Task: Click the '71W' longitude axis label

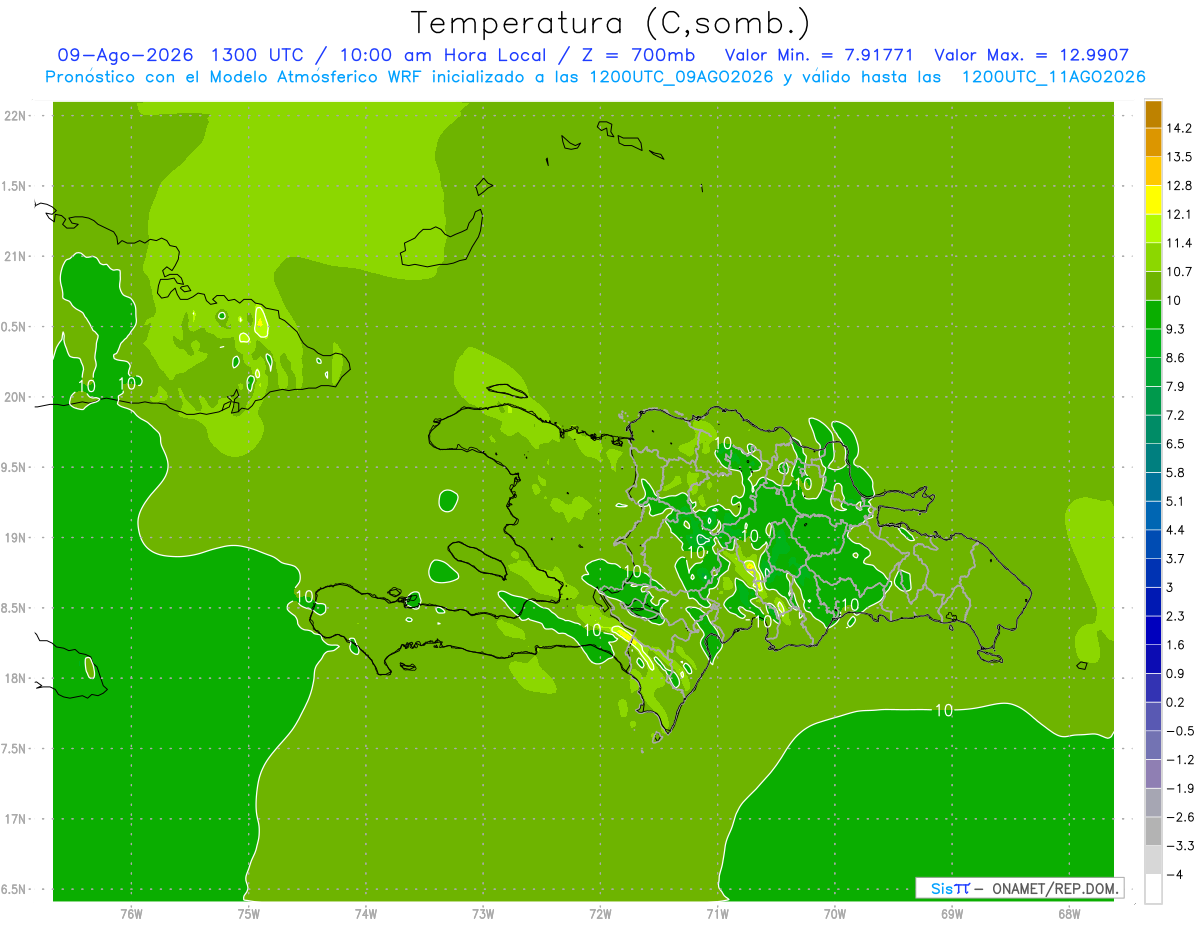Action: (717, 913)
